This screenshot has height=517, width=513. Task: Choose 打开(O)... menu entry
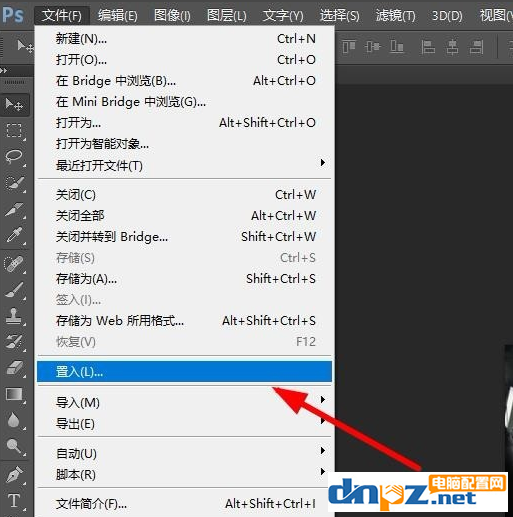tap(184, 60)
